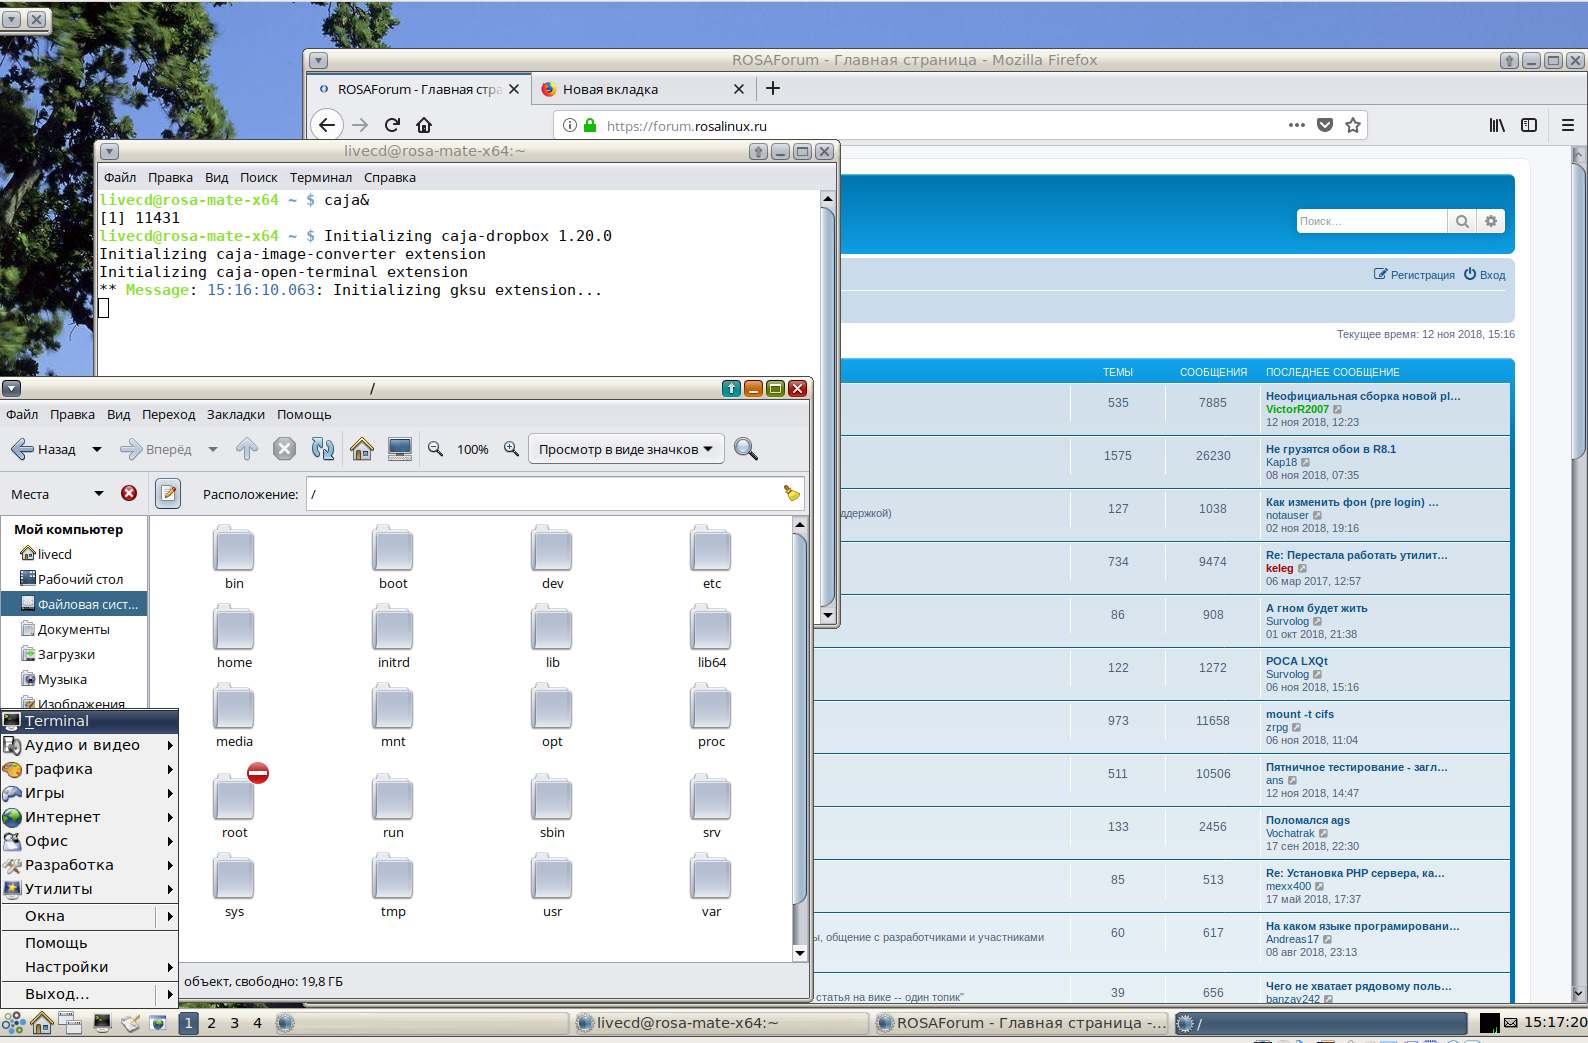Click the Reload icon in file manager toolbar
The width and height of the screenshot is (1588, 1043).
(x=322, y=449)
